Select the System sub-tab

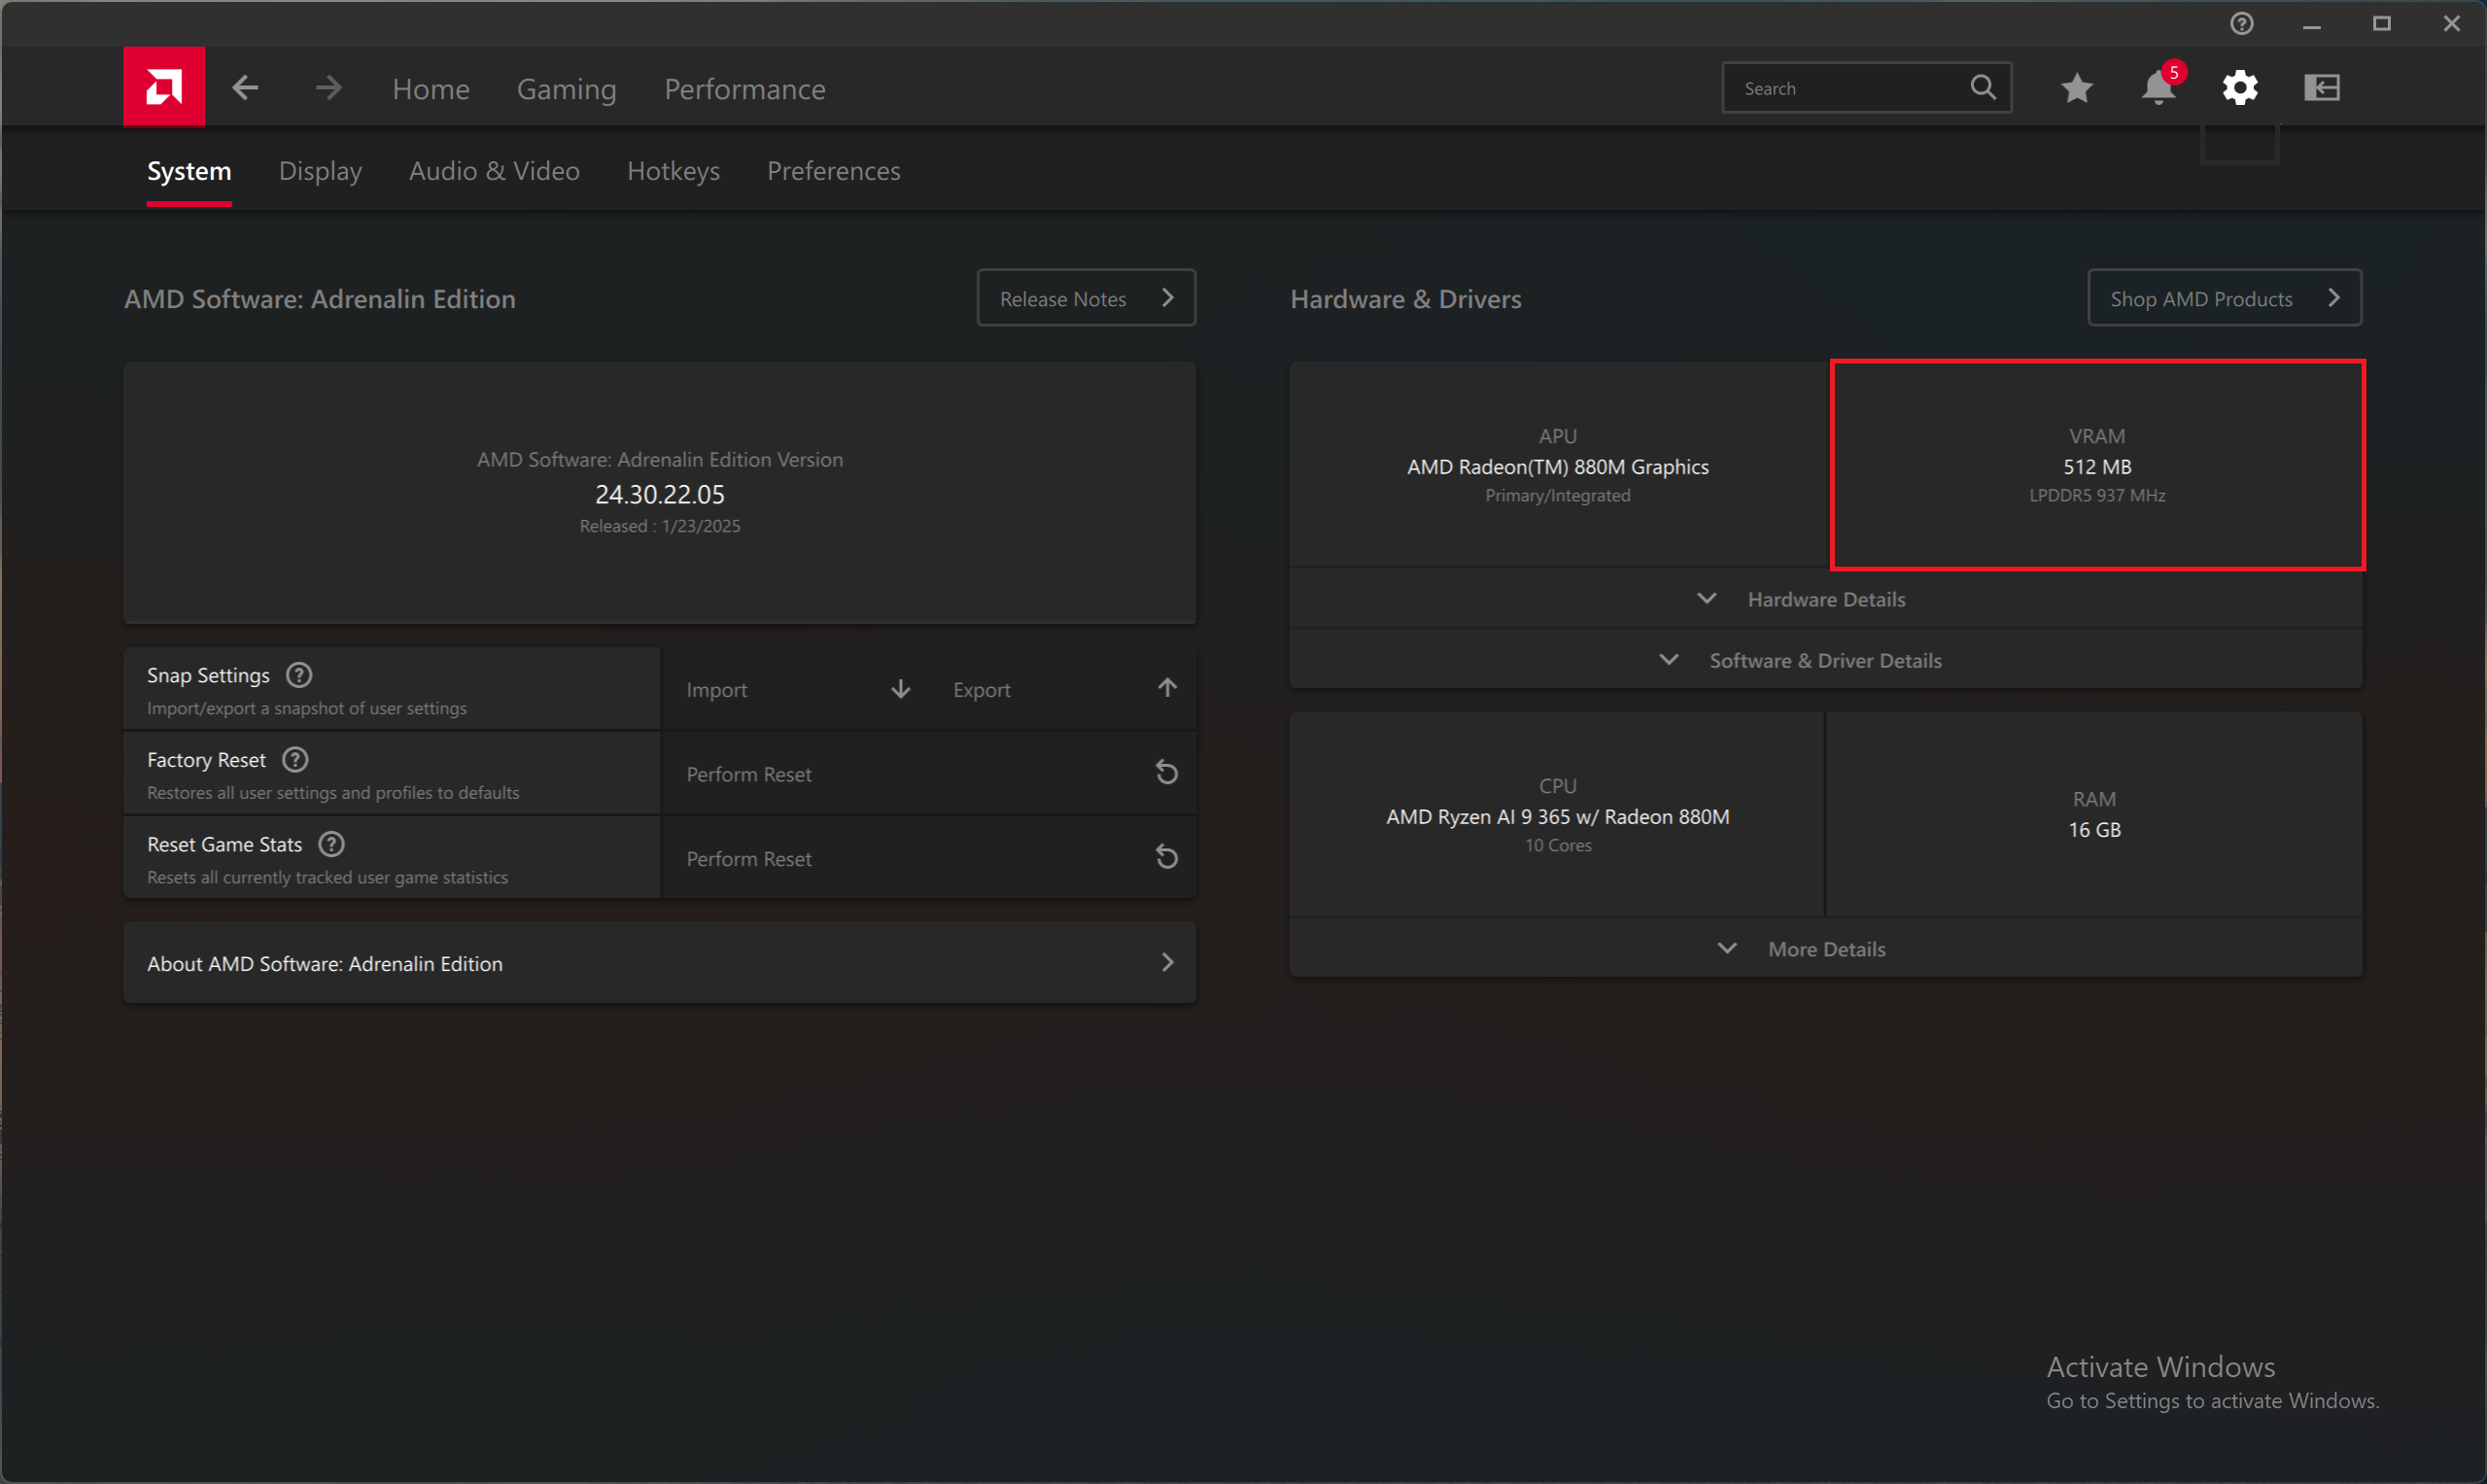pos(189,171)
